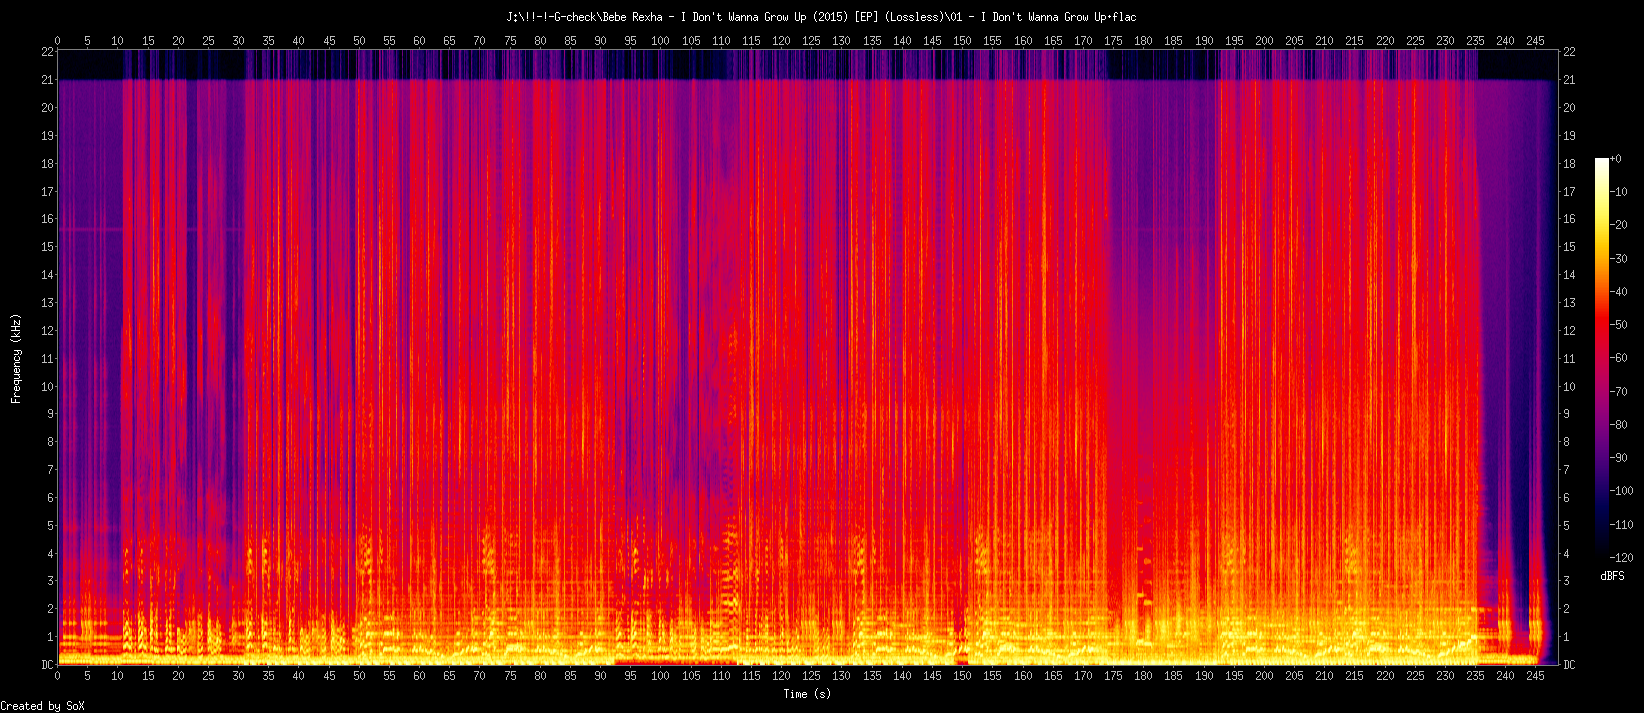Click "200" on the bottom time axis

[x=1264, y=676]
